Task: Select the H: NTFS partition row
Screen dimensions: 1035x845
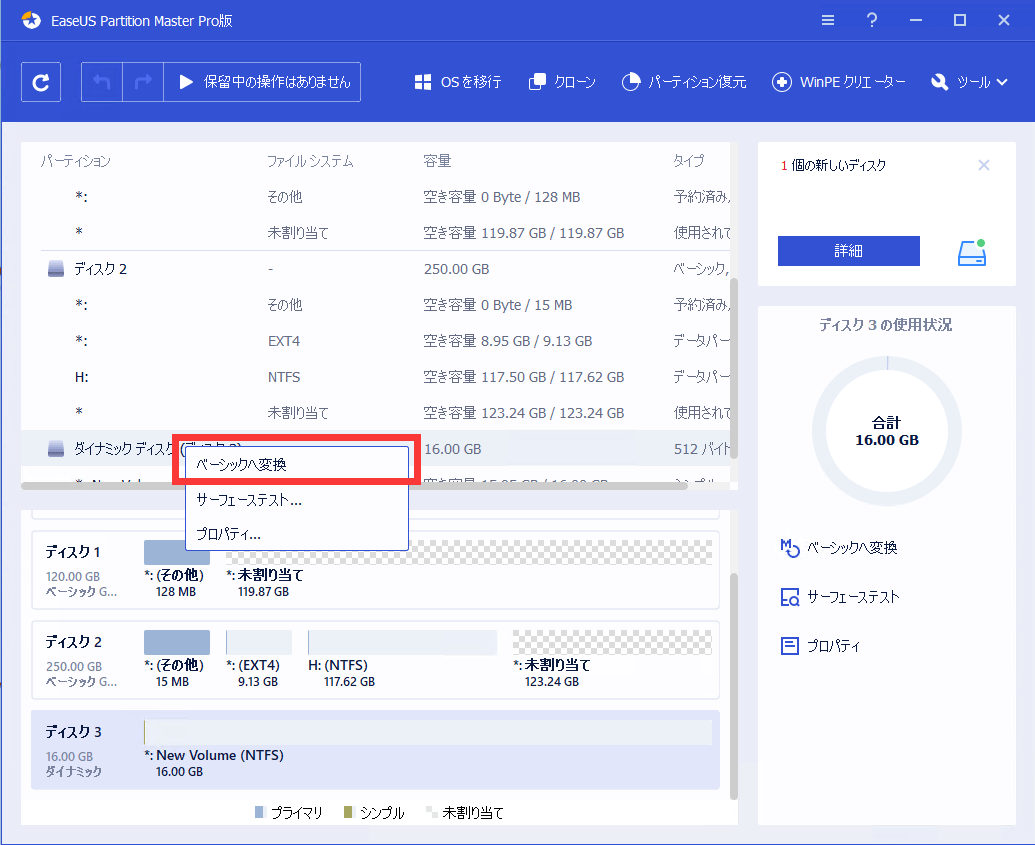Action: 376,377
